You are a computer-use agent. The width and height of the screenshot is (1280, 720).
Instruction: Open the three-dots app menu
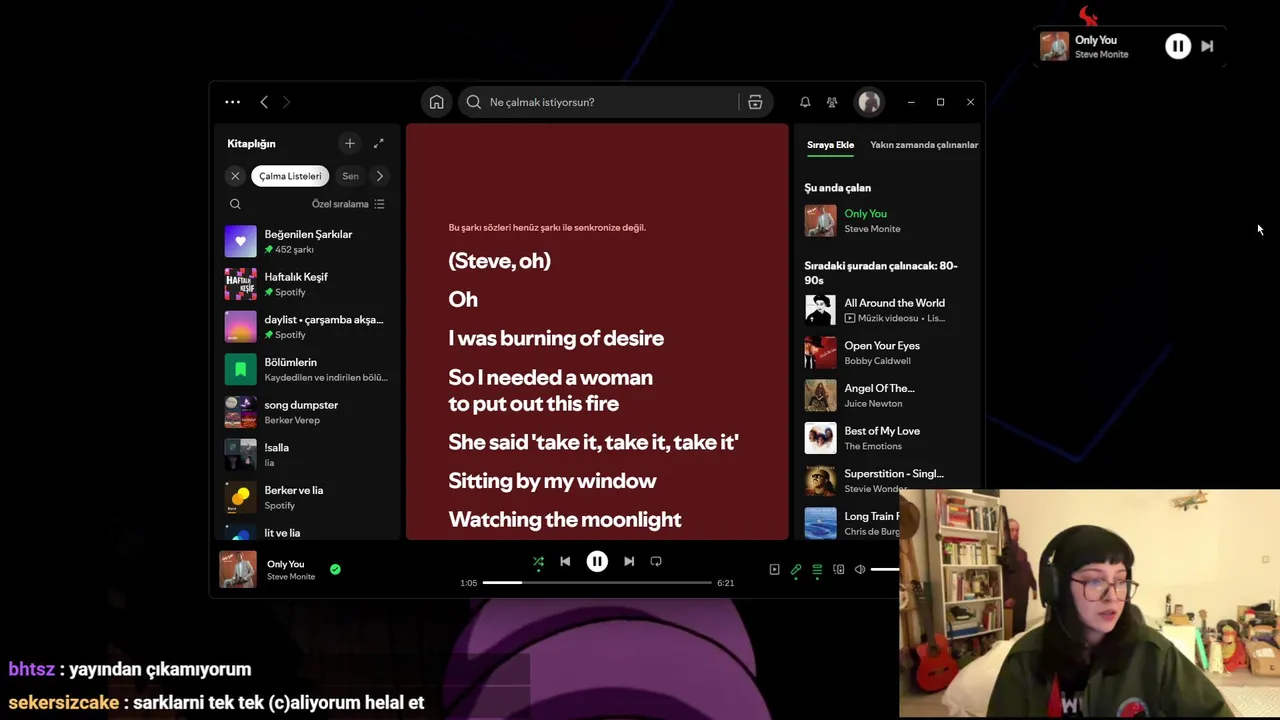(x=232, y=102)
